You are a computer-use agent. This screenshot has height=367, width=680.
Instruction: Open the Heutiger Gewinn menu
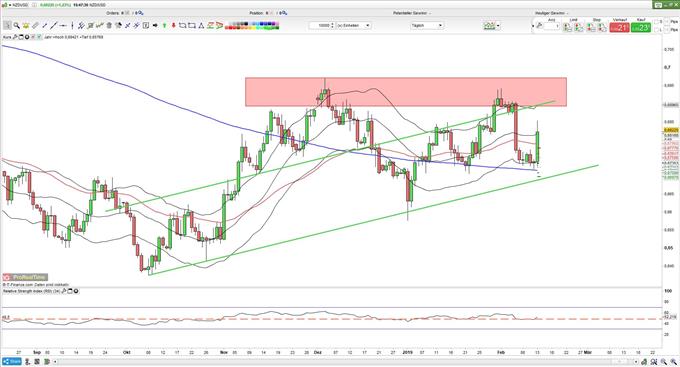pyautogui.click(x=550, y=13)
